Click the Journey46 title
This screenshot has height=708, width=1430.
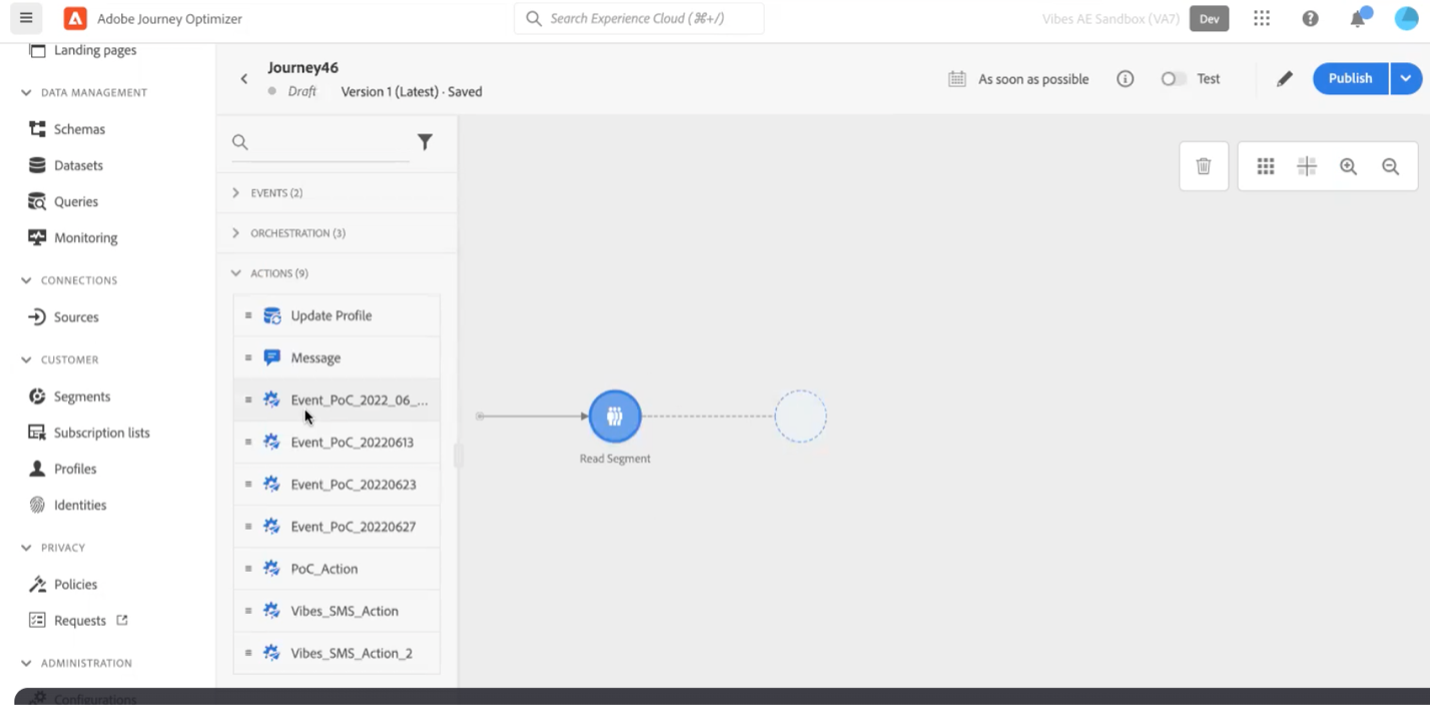[303, 67]
